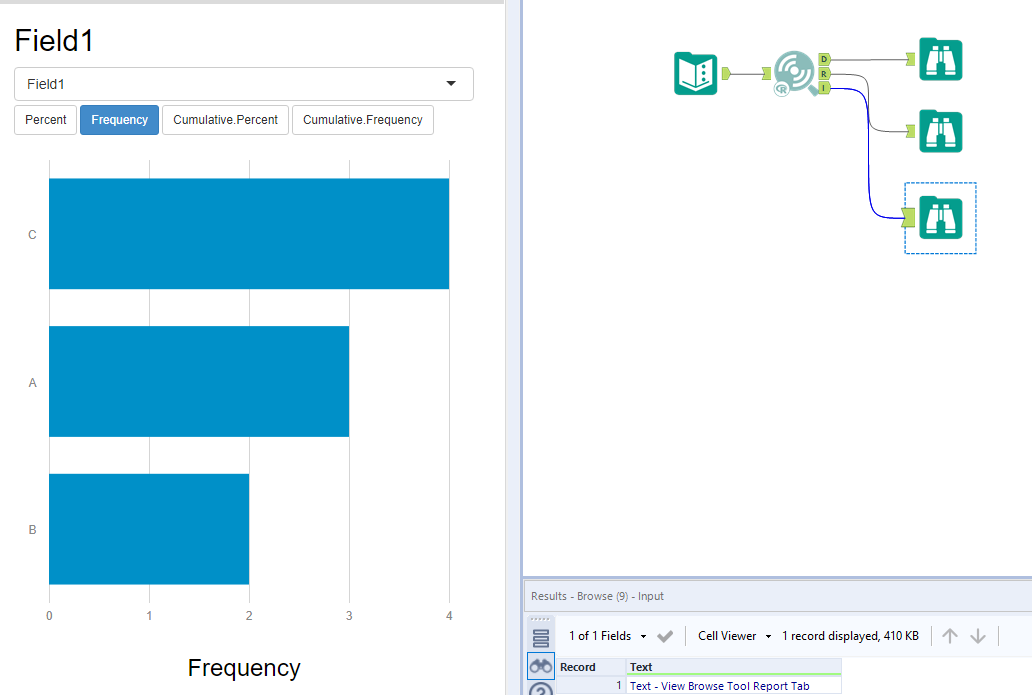This screenshot has height=695, width=1032.
Task: Open the middle Browse tool connected to R output
Action: [x=940, y=131]
